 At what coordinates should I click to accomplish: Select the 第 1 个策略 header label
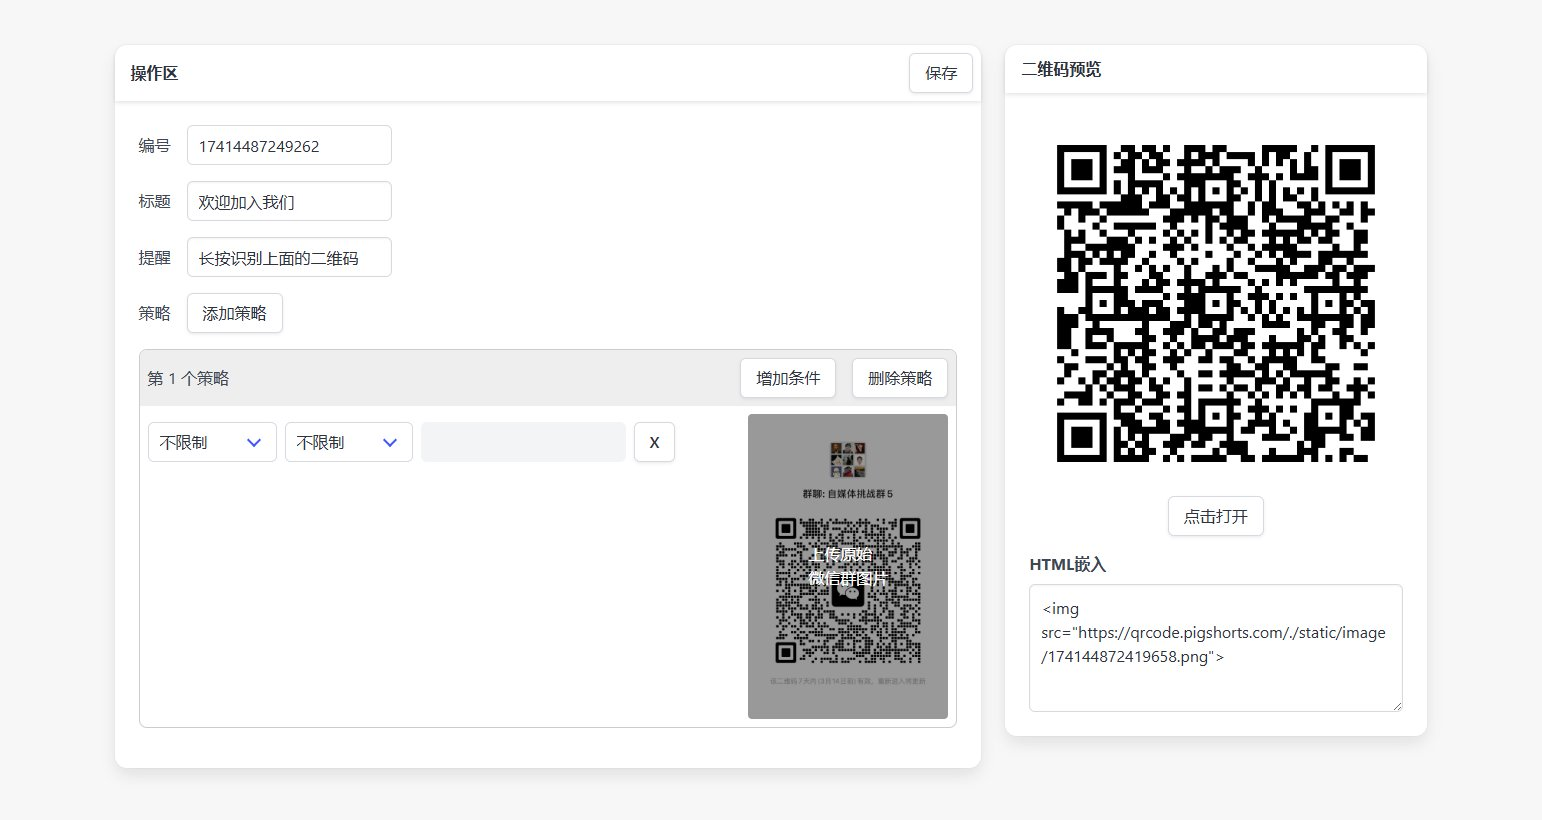(x=188, y=378)
